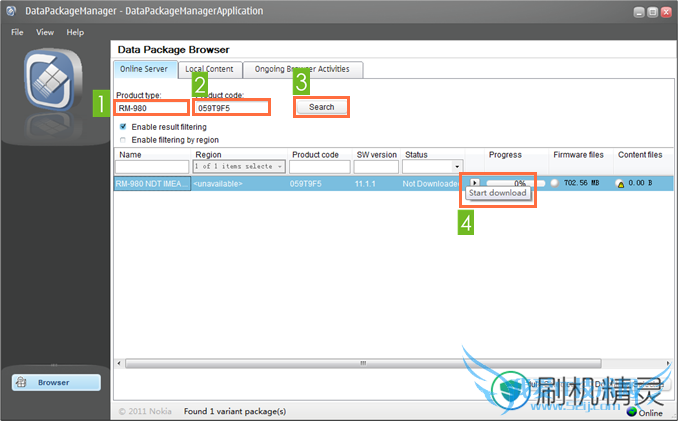This screenshot has height=421, width=678.
Task: Click the scroll right arrow
Action: coord(668,363)
